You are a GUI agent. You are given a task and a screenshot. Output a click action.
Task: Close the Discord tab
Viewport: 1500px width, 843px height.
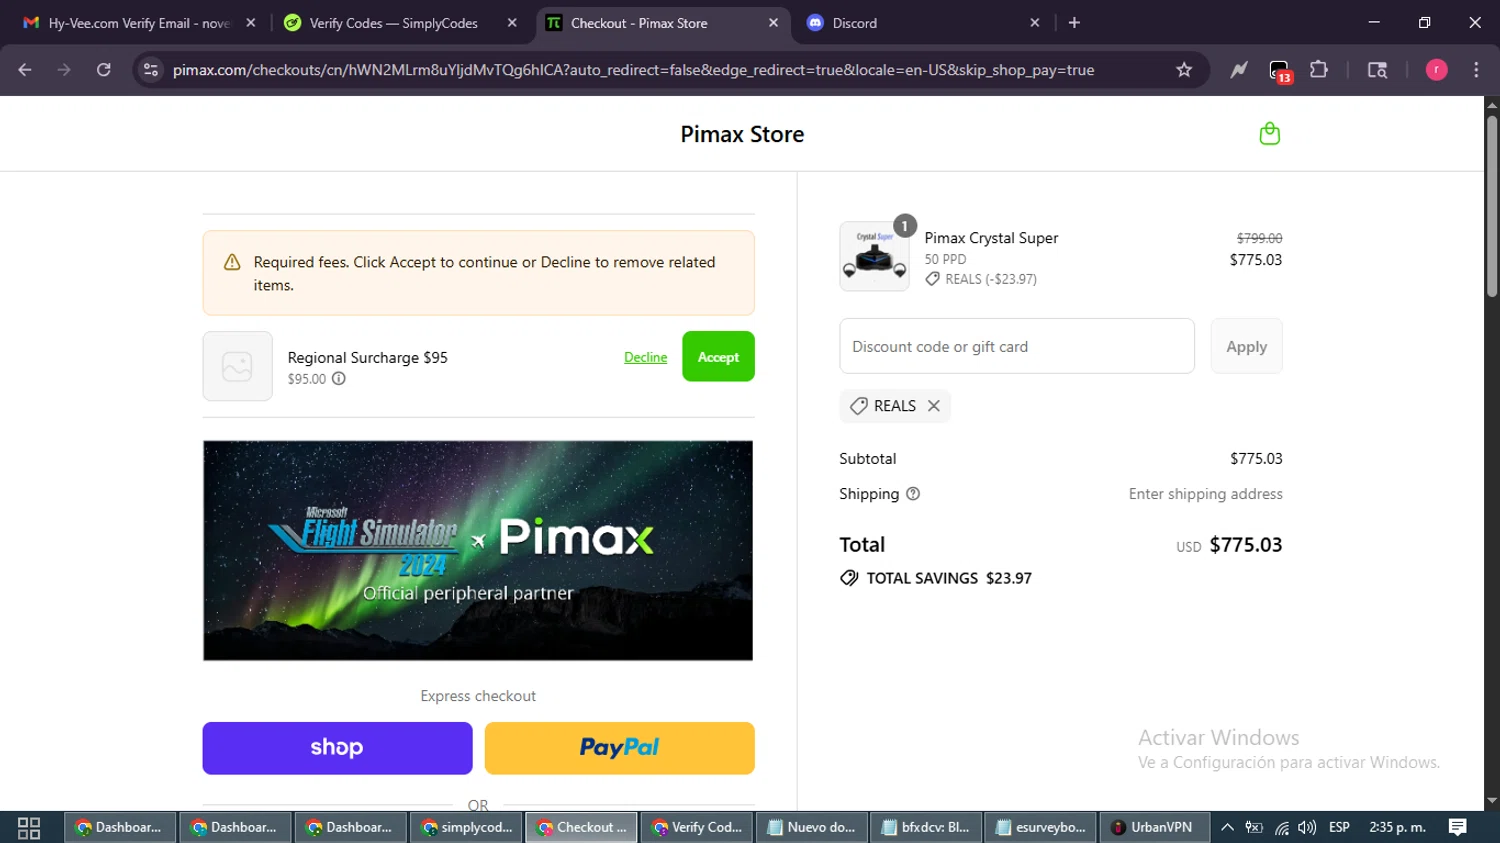pos(1035,23)
